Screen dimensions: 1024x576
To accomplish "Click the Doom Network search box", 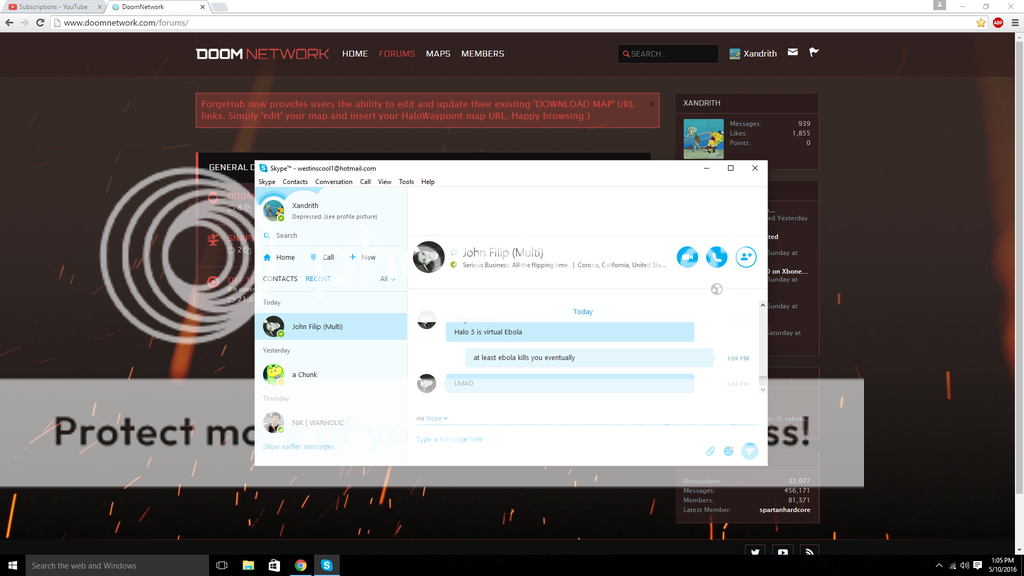I will [668, 54].
